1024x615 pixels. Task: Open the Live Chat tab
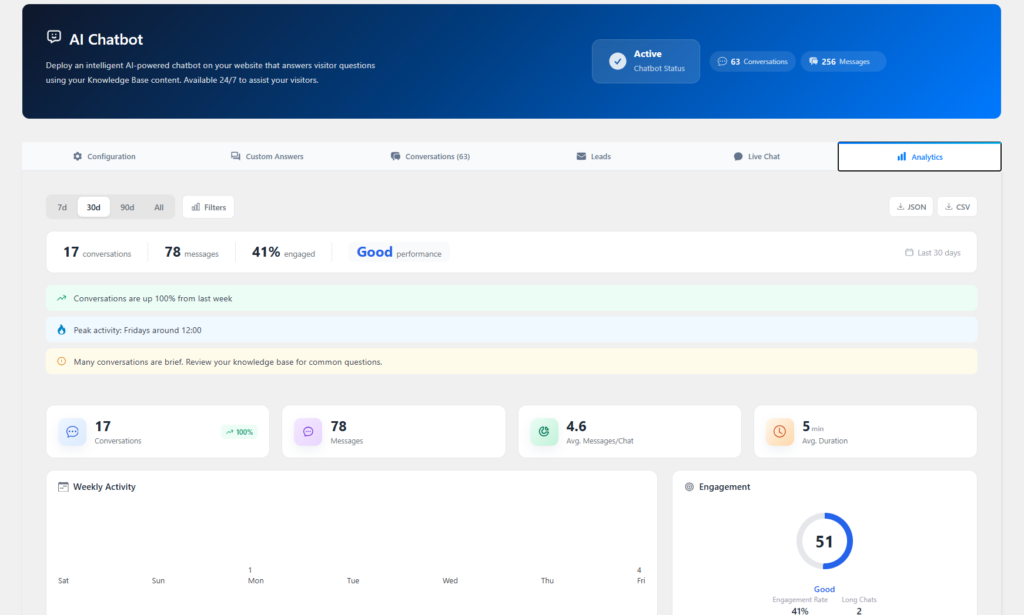(x=757, y=156)
